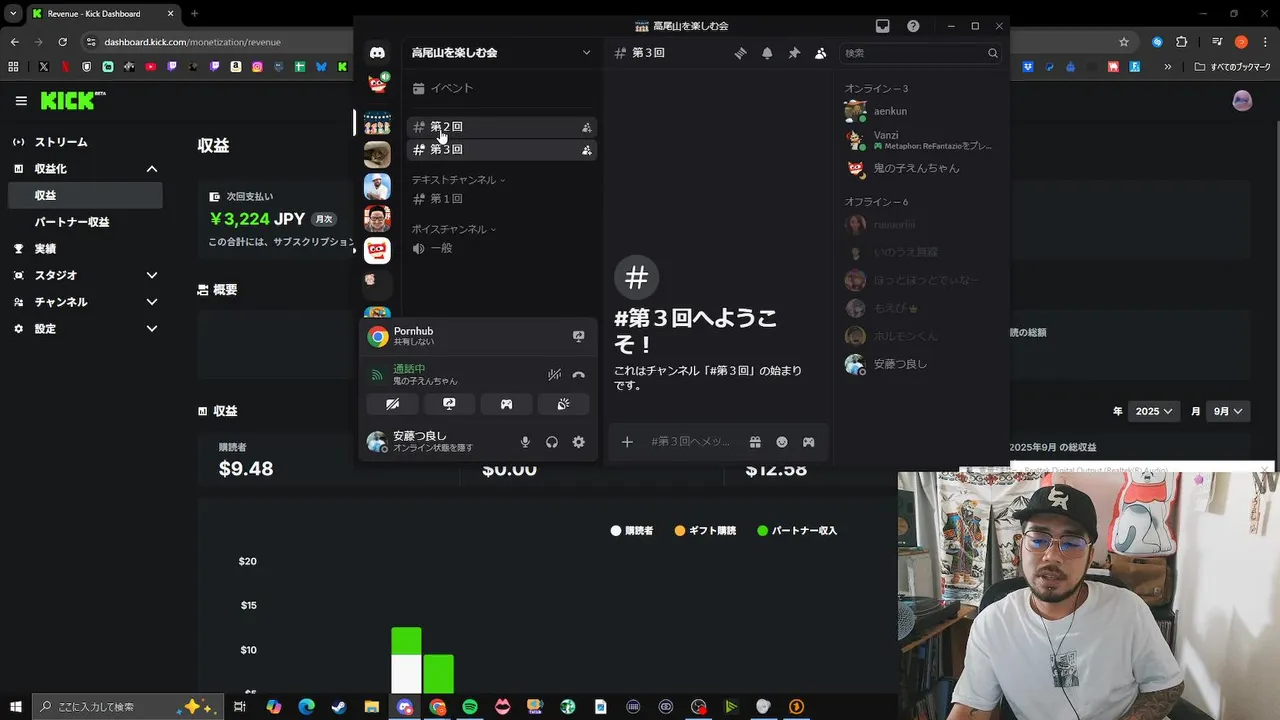Open threads icon in Discord channel header
1280x720 pixels.
click(x=740, y=53)
